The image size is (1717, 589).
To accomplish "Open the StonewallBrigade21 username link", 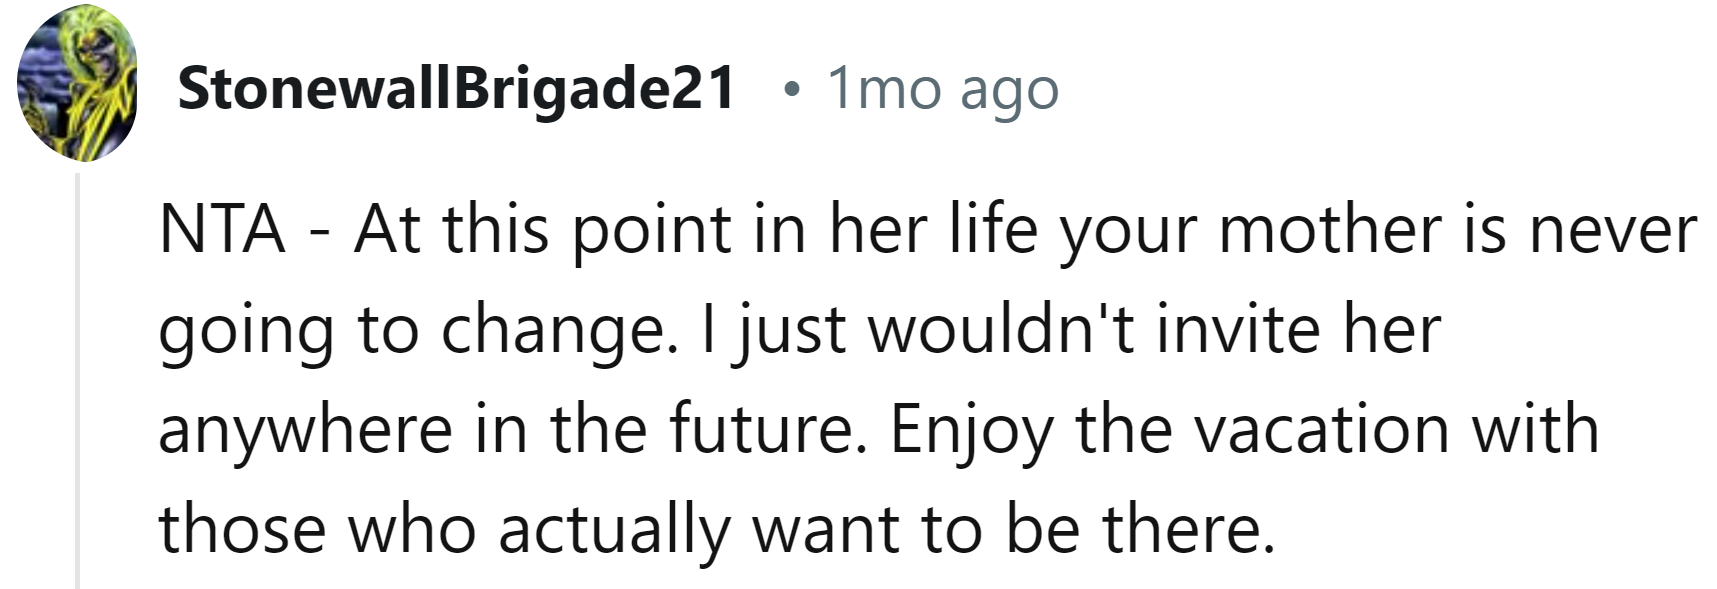I will click(456, 89).
